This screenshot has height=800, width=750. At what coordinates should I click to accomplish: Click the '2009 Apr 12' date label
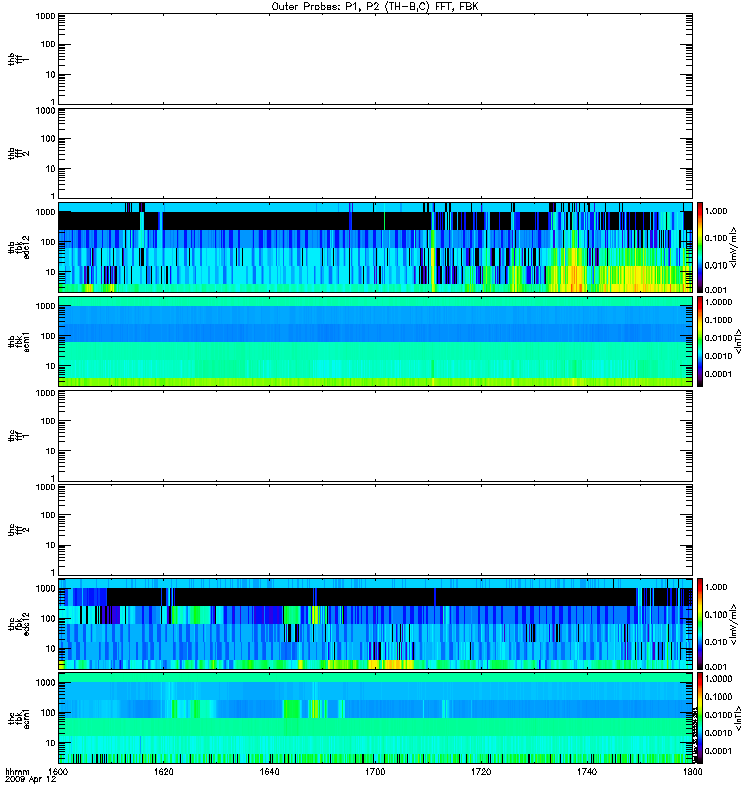pyautogui.click(x=31, y=780)
